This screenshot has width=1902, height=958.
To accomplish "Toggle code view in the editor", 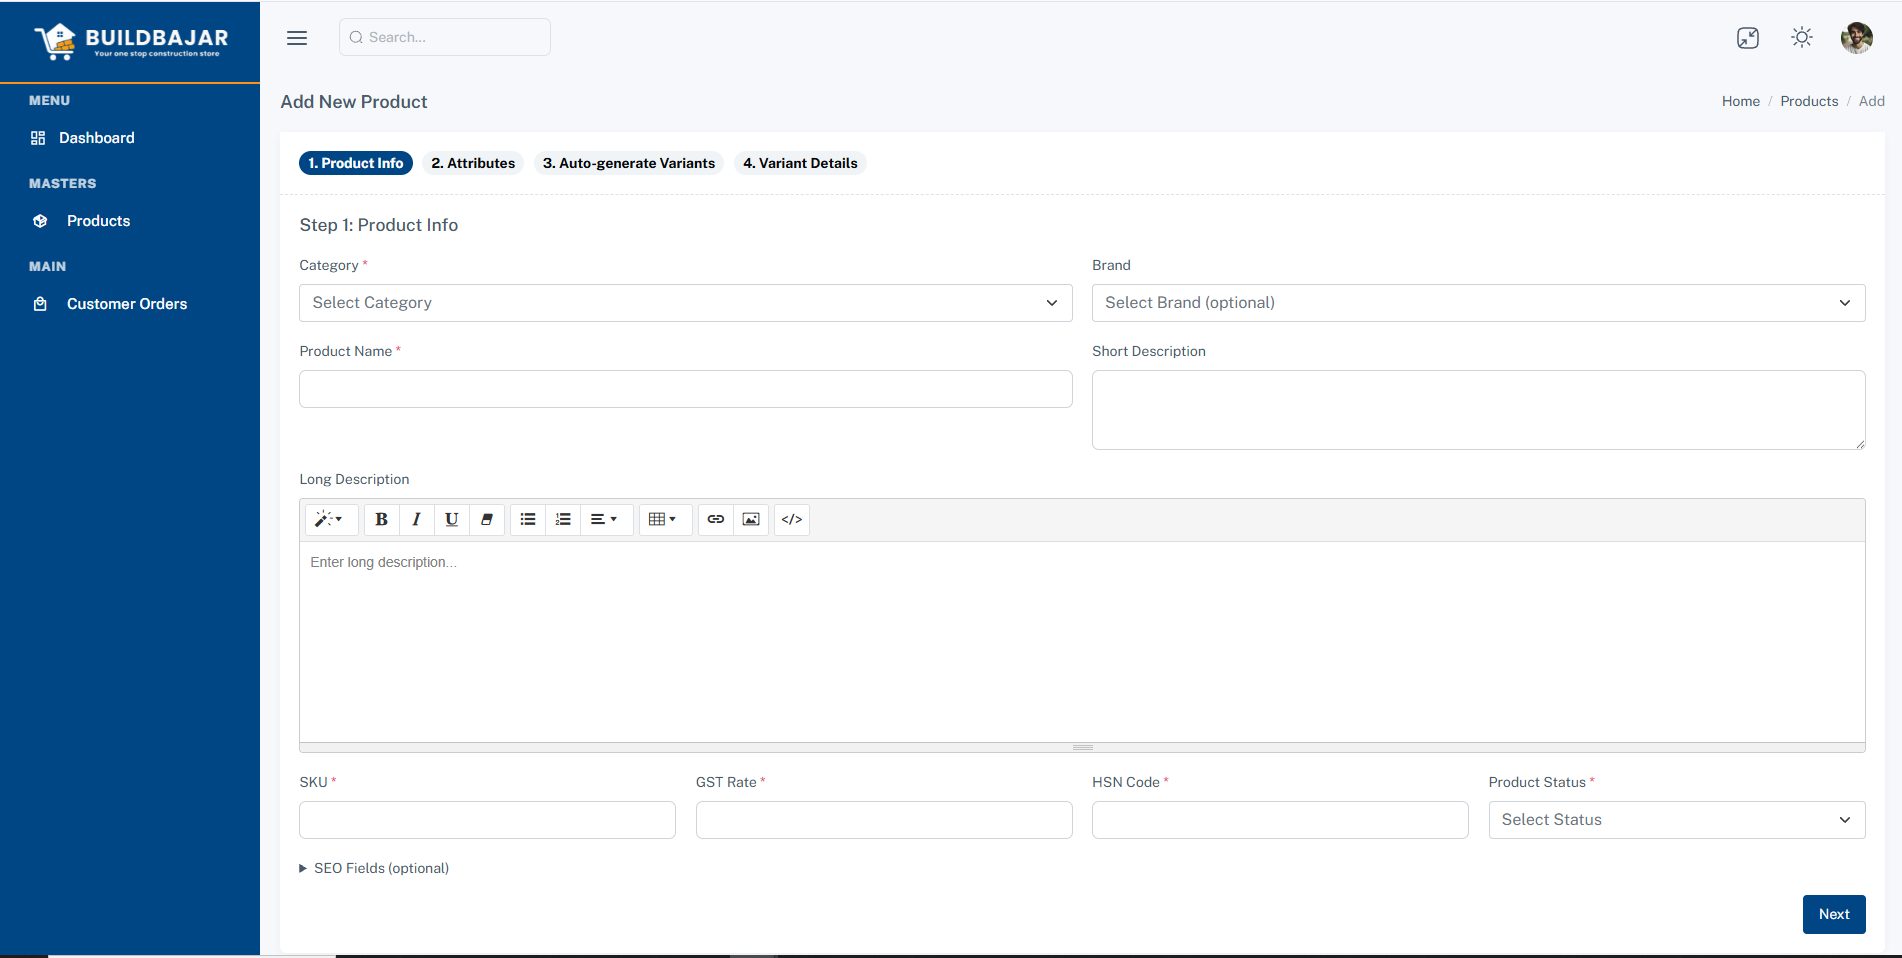I will 792,519.
